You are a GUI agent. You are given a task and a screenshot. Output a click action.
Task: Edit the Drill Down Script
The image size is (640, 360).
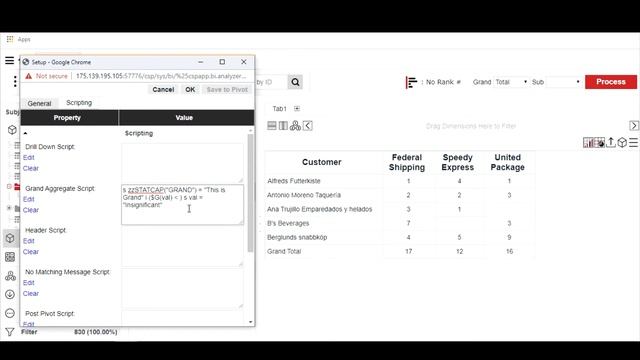coord(29,158)
